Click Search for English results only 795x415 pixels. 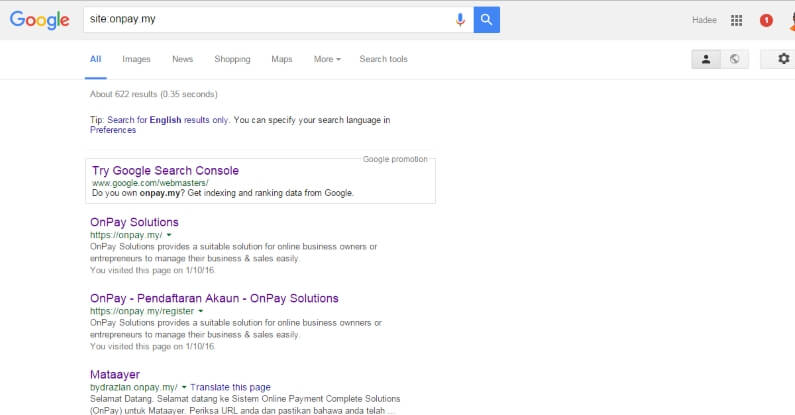pos(168,120)
